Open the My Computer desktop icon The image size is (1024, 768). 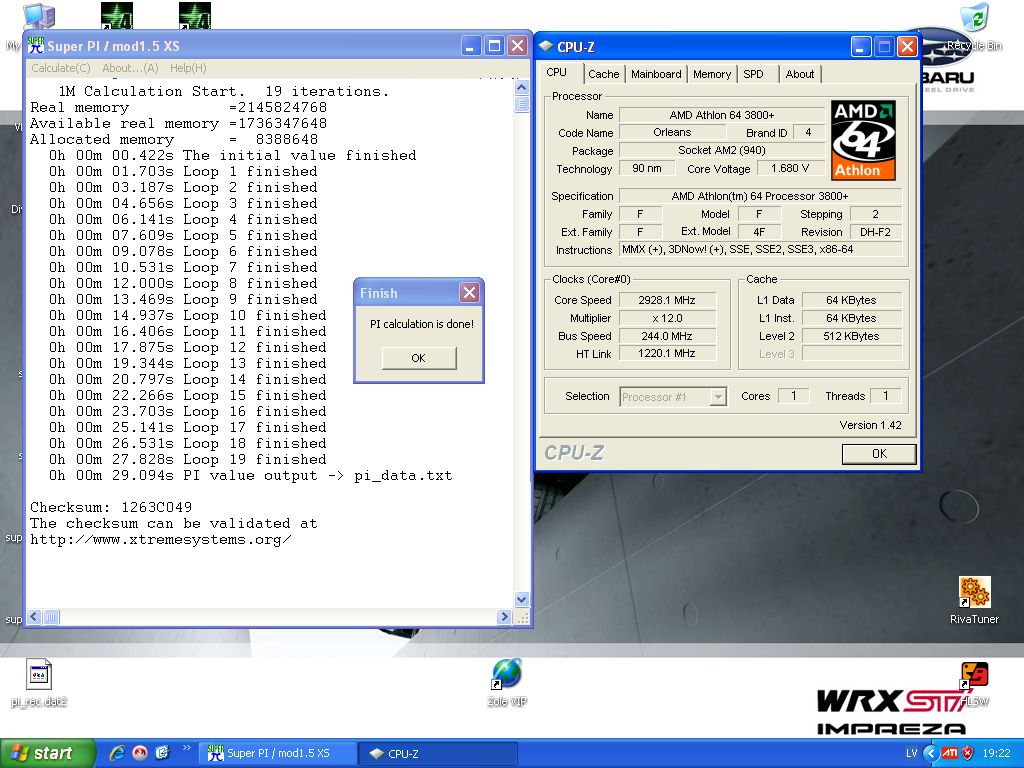click(x=38, y=17)
